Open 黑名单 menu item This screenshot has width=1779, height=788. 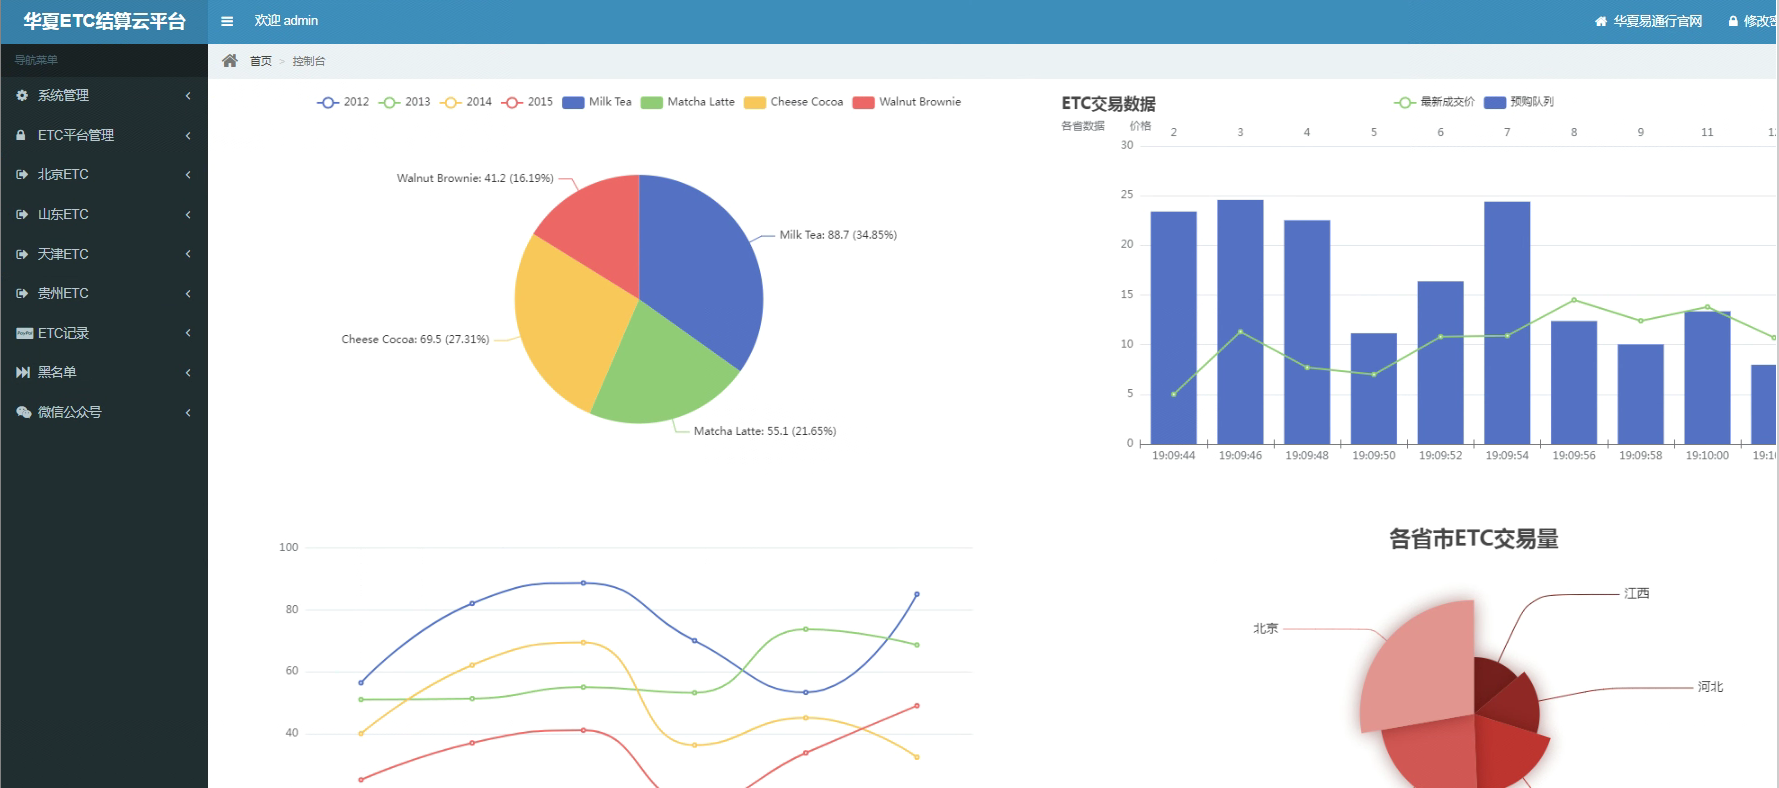click(x=104, y=372)
